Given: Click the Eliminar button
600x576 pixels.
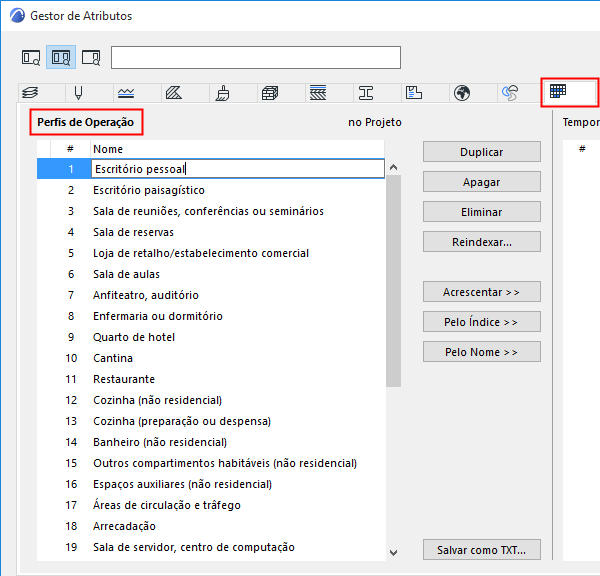Looking at the screenshot, I should click(482, 212).
